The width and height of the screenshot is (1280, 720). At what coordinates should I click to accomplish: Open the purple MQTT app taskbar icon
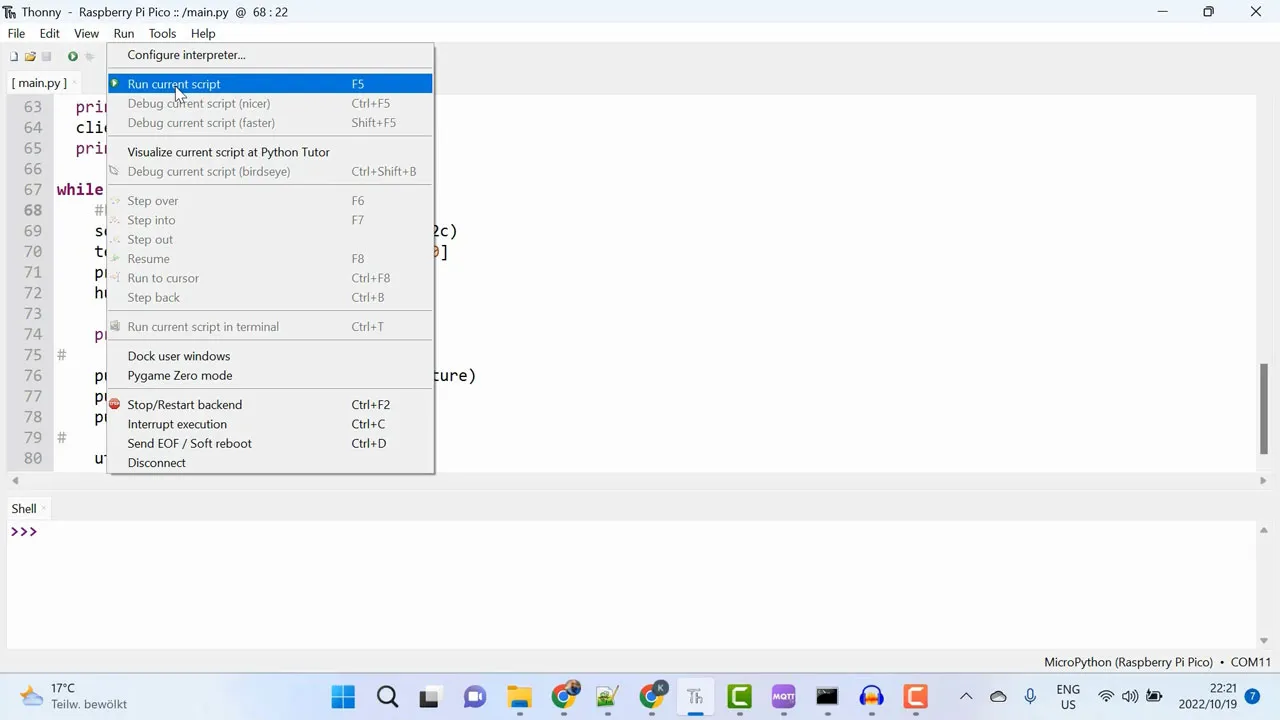[783, 697]
